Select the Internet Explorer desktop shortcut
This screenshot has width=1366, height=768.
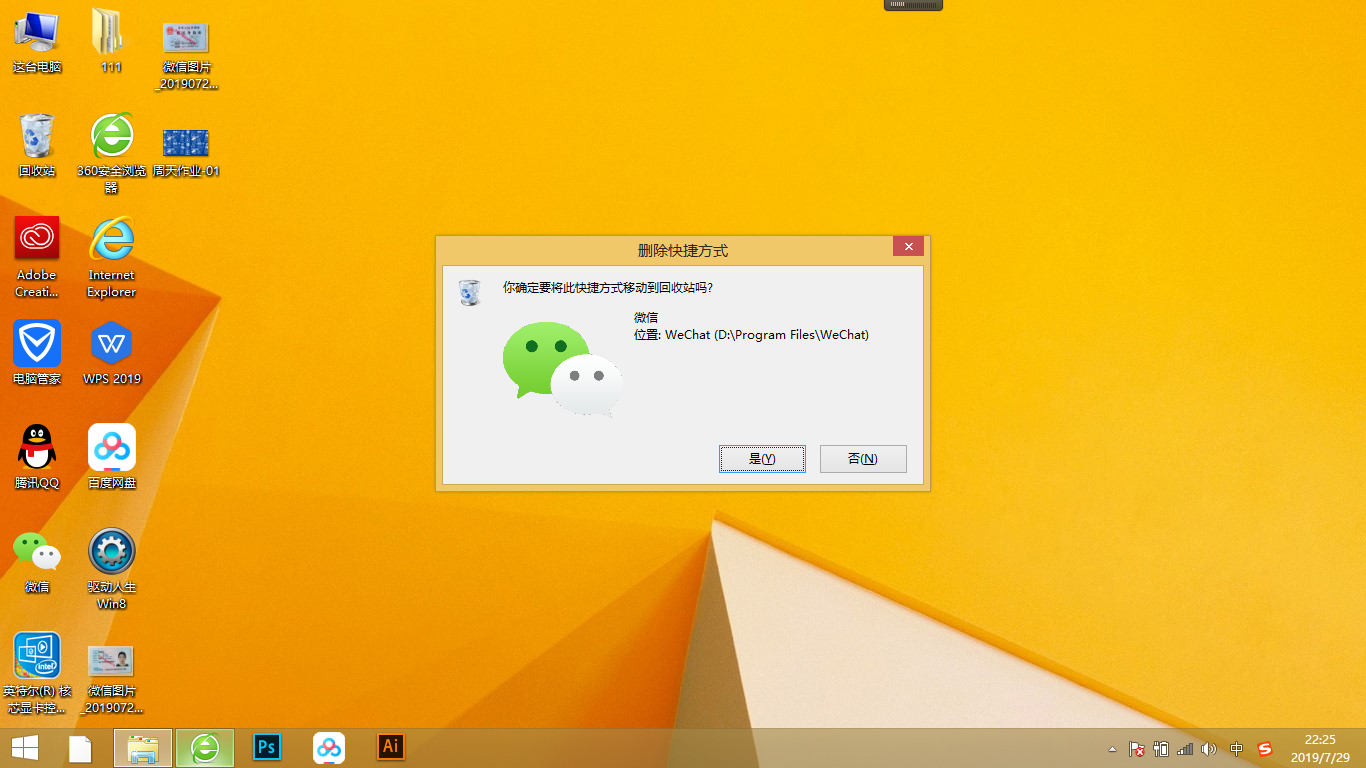pos(111,258)
